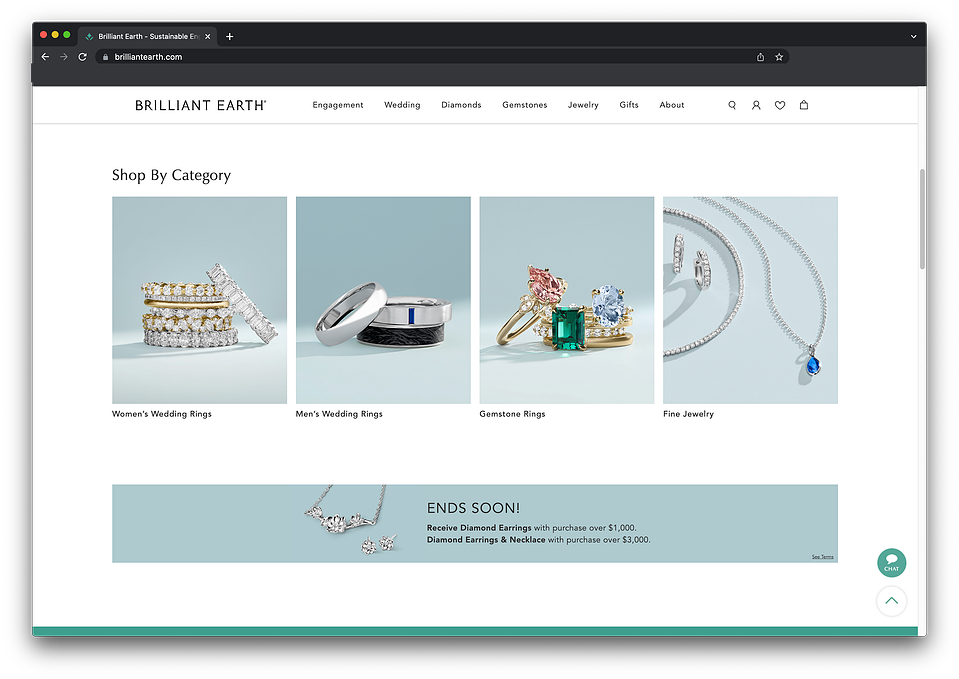Screen dimensions: 959x679
Task: Click Women's Wedding Rings text link
Action: pos(161,414)
